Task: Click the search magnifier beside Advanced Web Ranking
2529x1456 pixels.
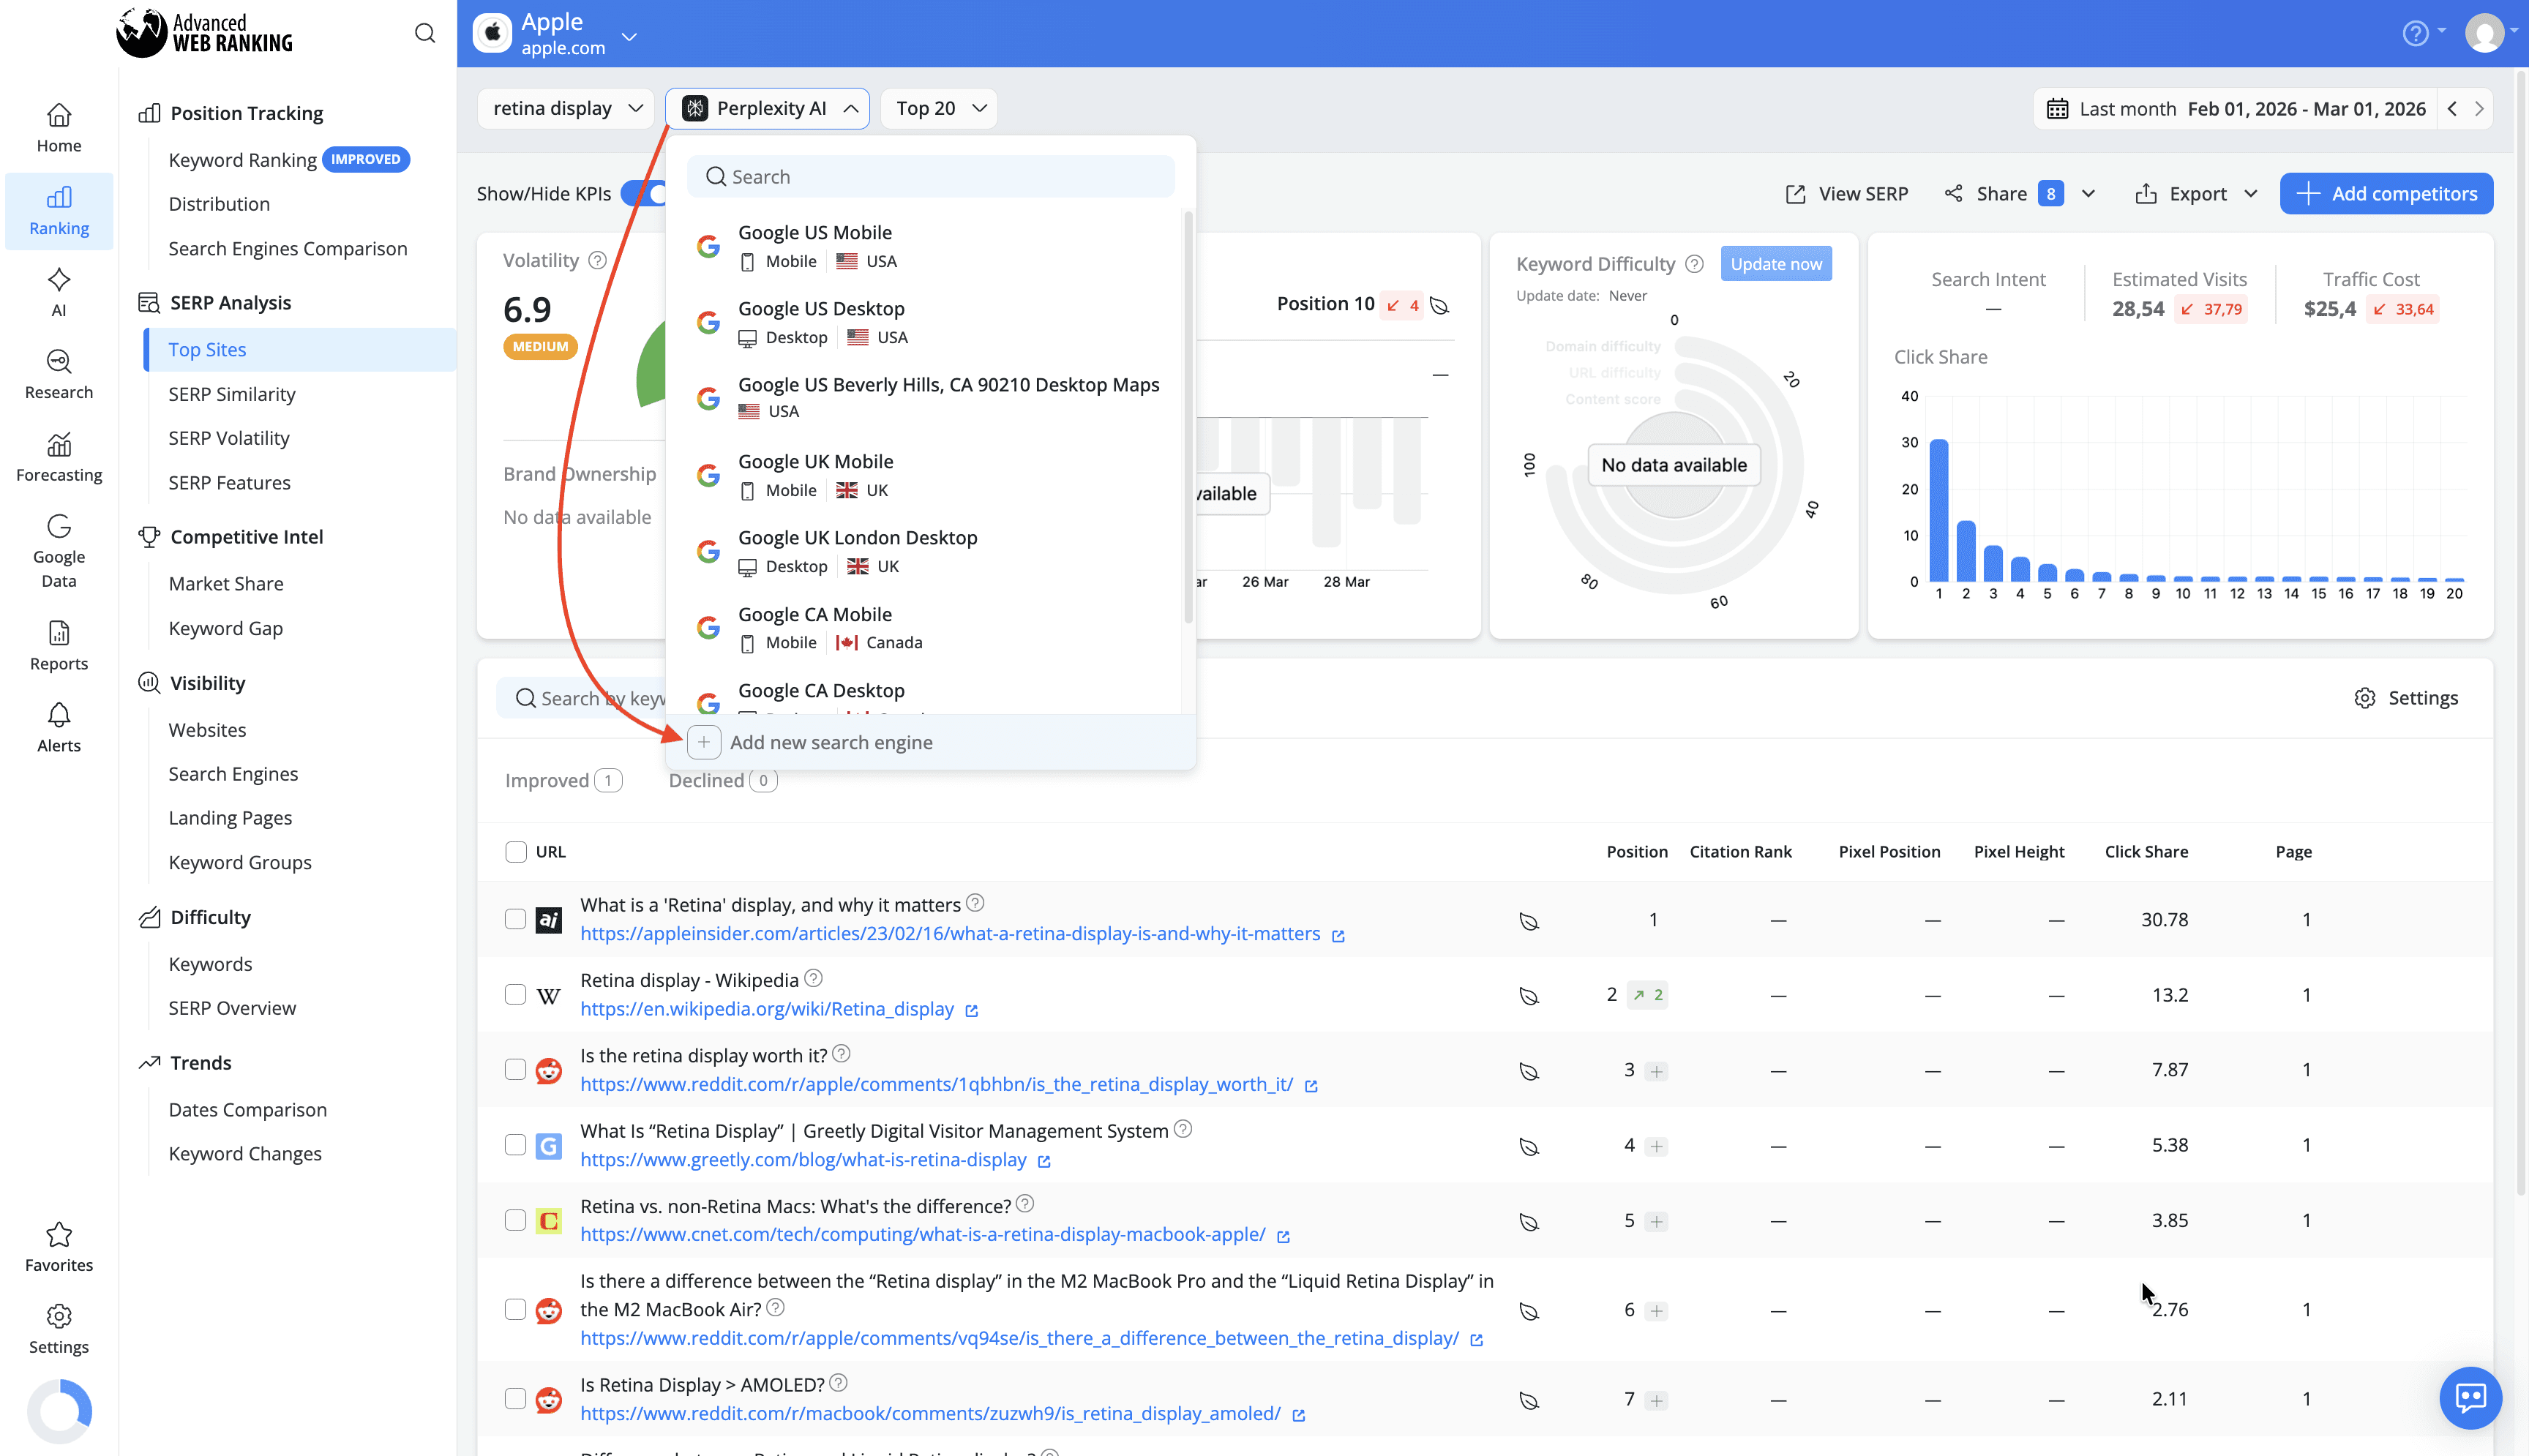Action: 424,32
